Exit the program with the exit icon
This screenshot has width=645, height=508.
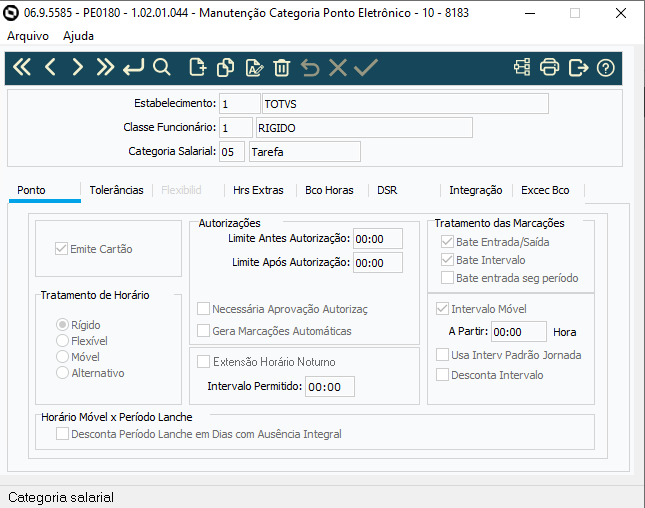pos(578,67)
